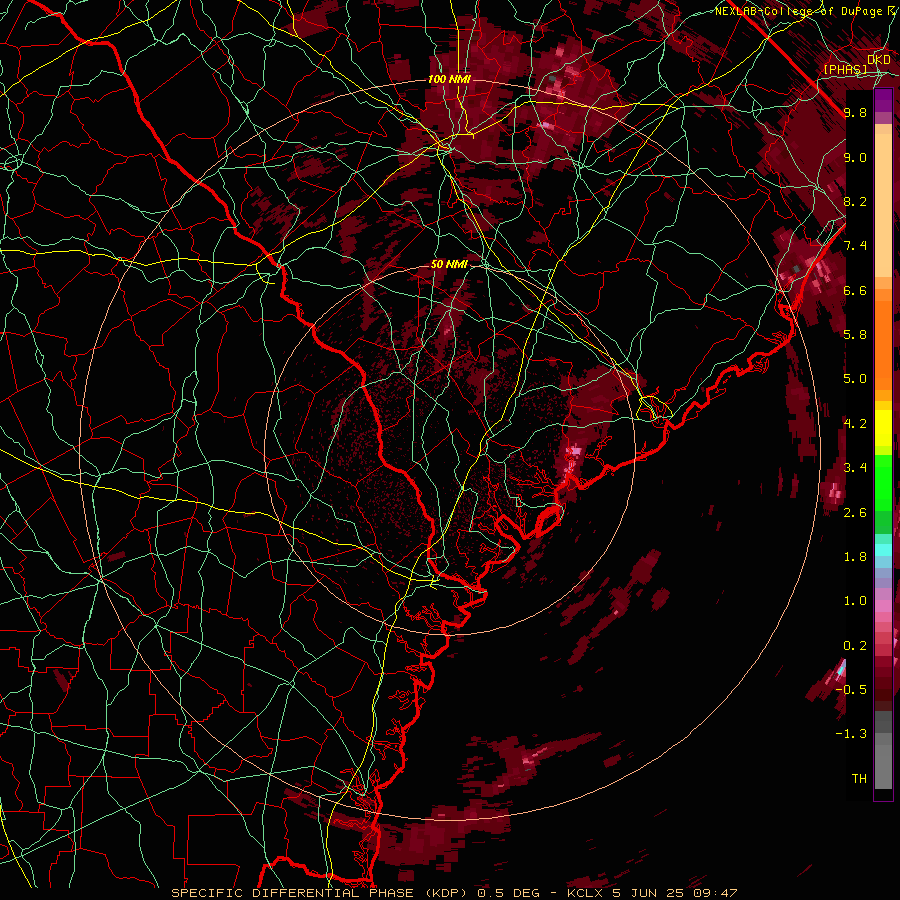Click the 9.8 value on the color scale
This screenshot has height=900, width=900.
855,112
